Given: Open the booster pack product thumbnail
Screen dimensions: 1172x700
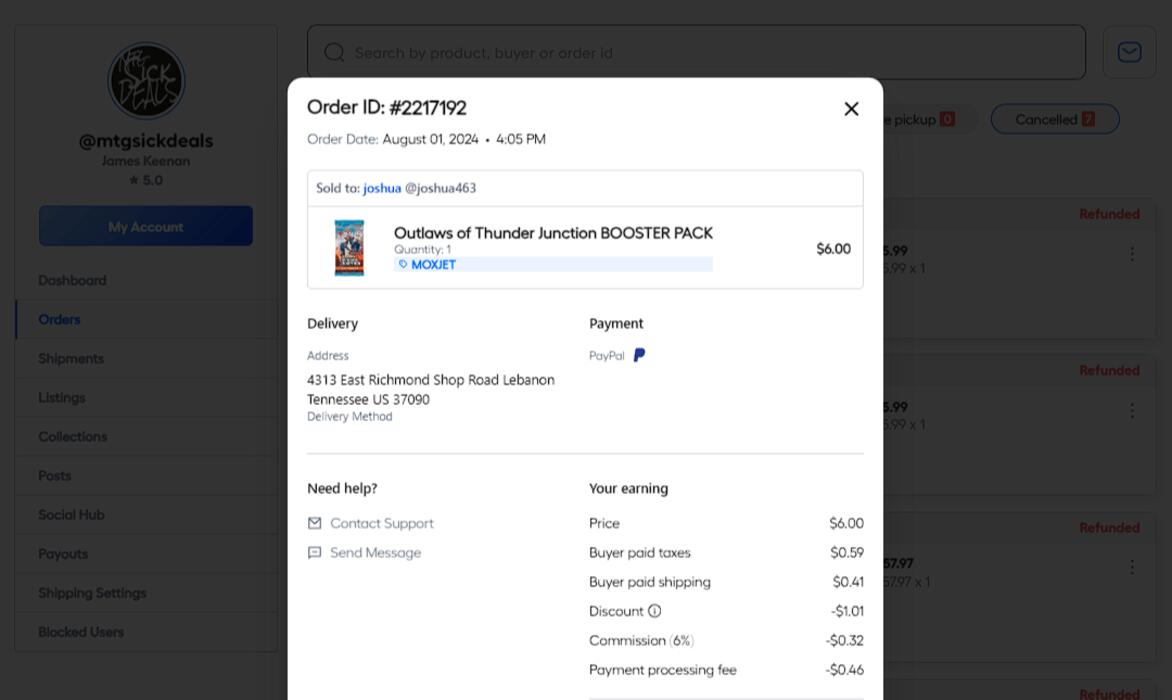Looking at the screenshot, I should coord(349,248).
